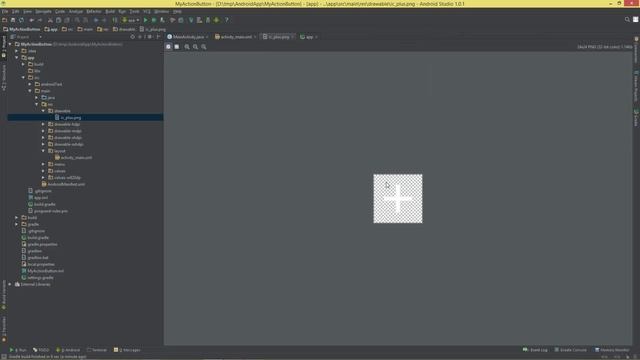640x360 pixels.
Task: Select AndroidManifest.xml in the project tree
Action: tap(65, 184)
